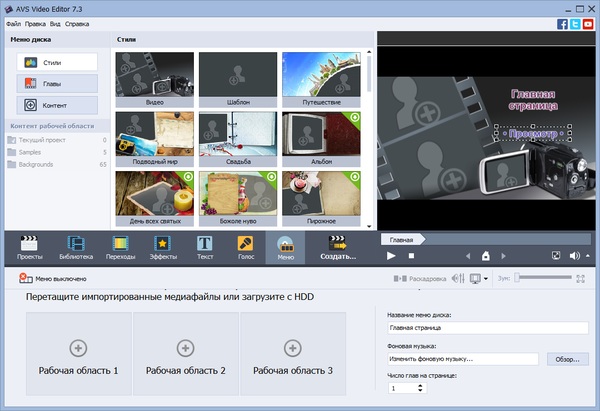600x411 pixels.
Task: Open the Справка help menu
Action: [x=77, y=22]
